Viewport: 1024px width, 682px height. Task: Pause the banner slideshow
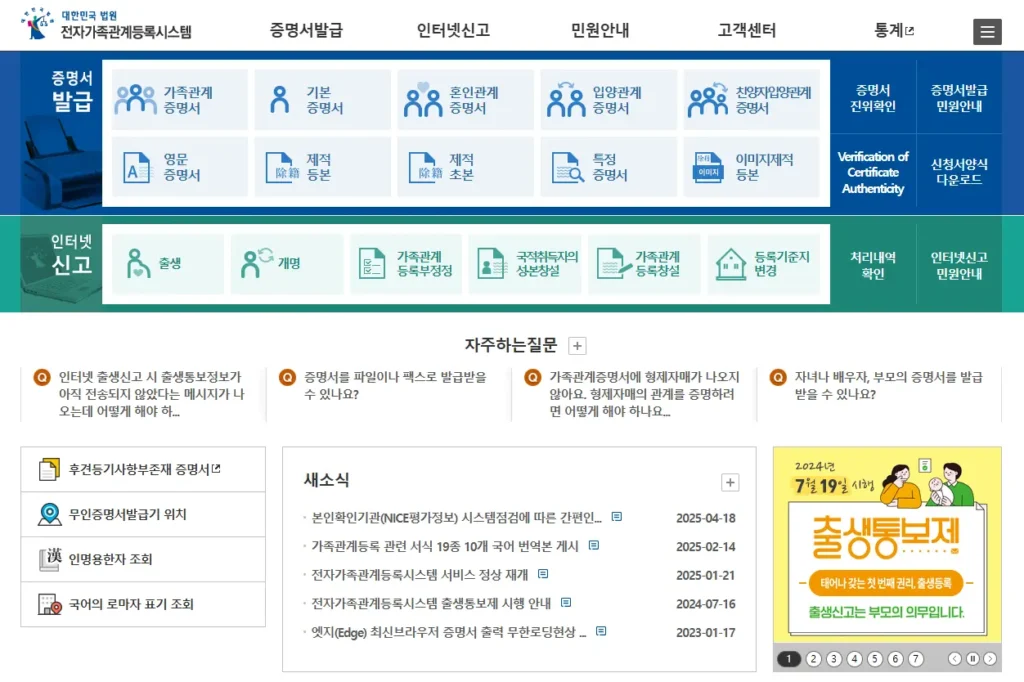coord(972,659)
